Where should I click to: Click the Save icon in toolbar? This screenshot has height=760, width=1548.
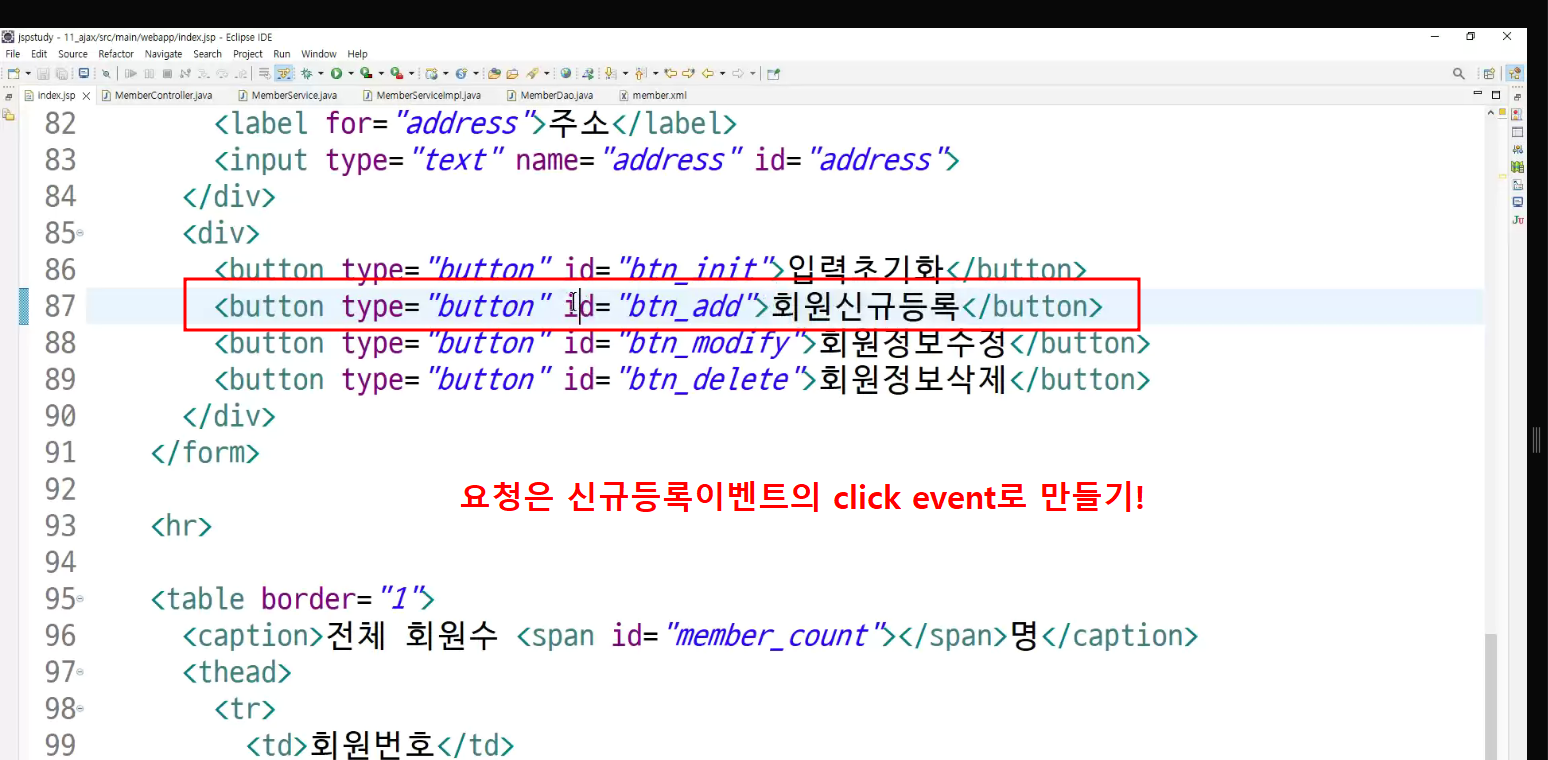click(43, 73)
